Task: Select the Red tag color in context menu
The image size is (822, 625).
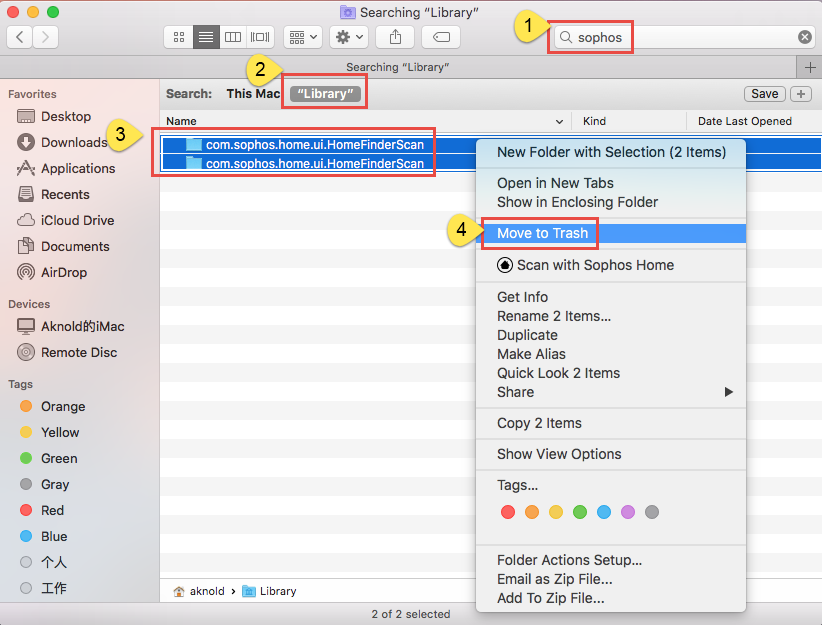Action: (508, 511)
